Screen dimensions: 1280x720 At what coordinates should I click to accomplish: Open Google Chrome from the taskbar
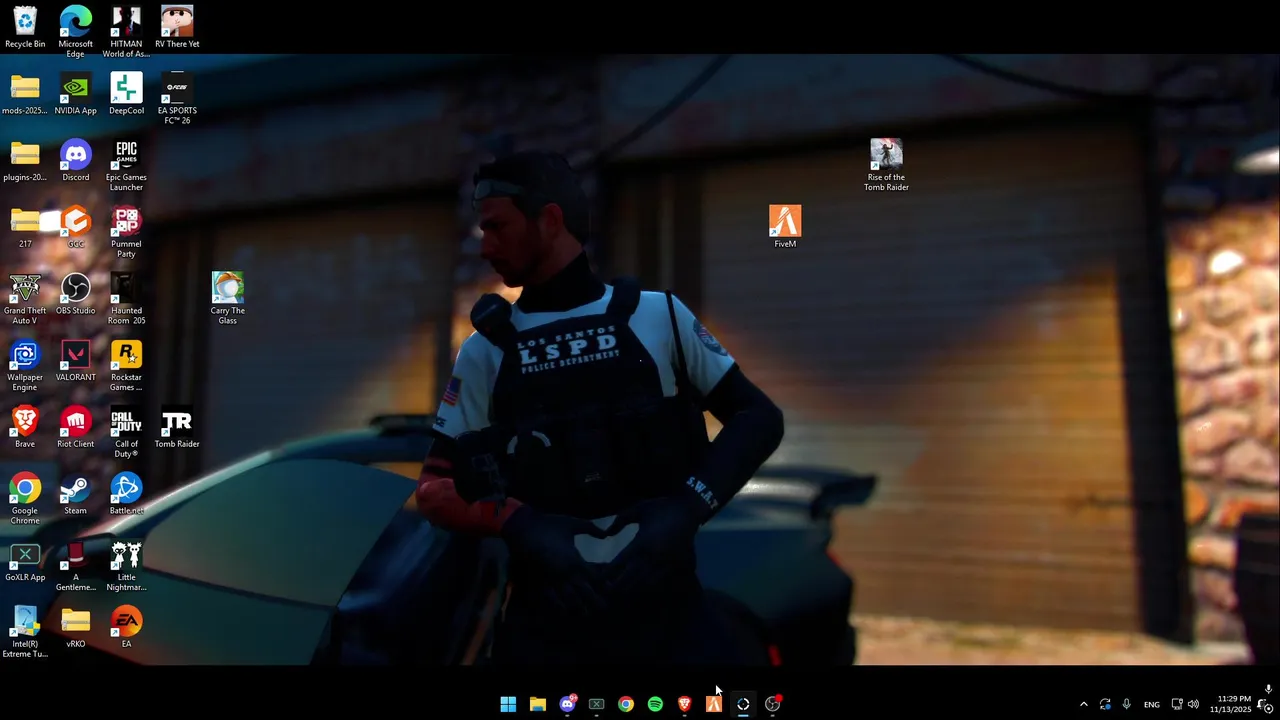pyautogui.click(x=626, y=704)
